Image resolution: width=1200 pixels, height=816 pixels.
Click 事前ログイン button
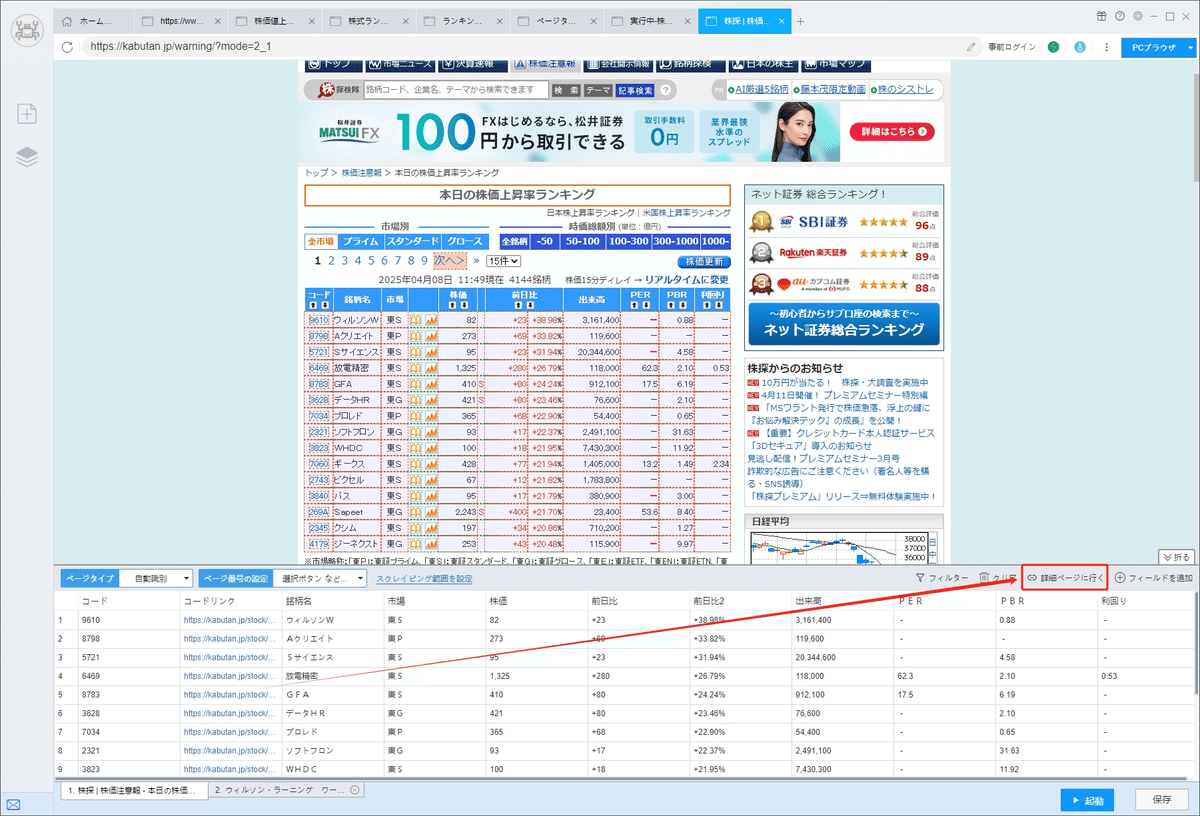point(1012,46)
